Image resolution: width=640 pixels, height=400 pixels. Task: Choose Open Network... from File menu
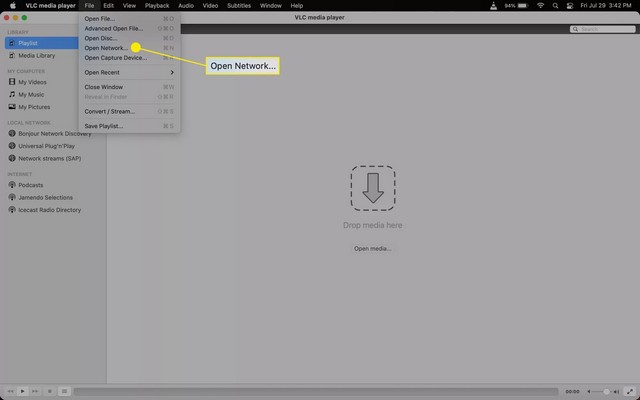(x=106, y=48)
